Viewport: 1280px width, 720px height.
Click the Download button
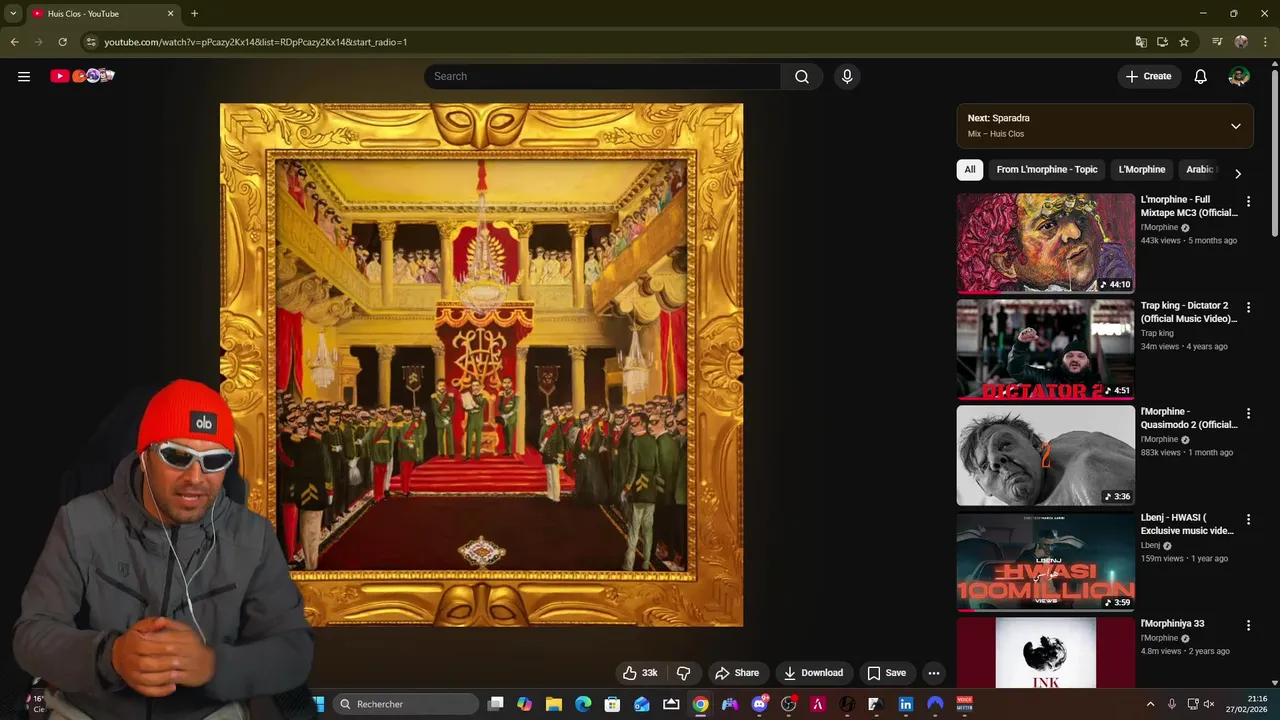(x=813, y=673)
